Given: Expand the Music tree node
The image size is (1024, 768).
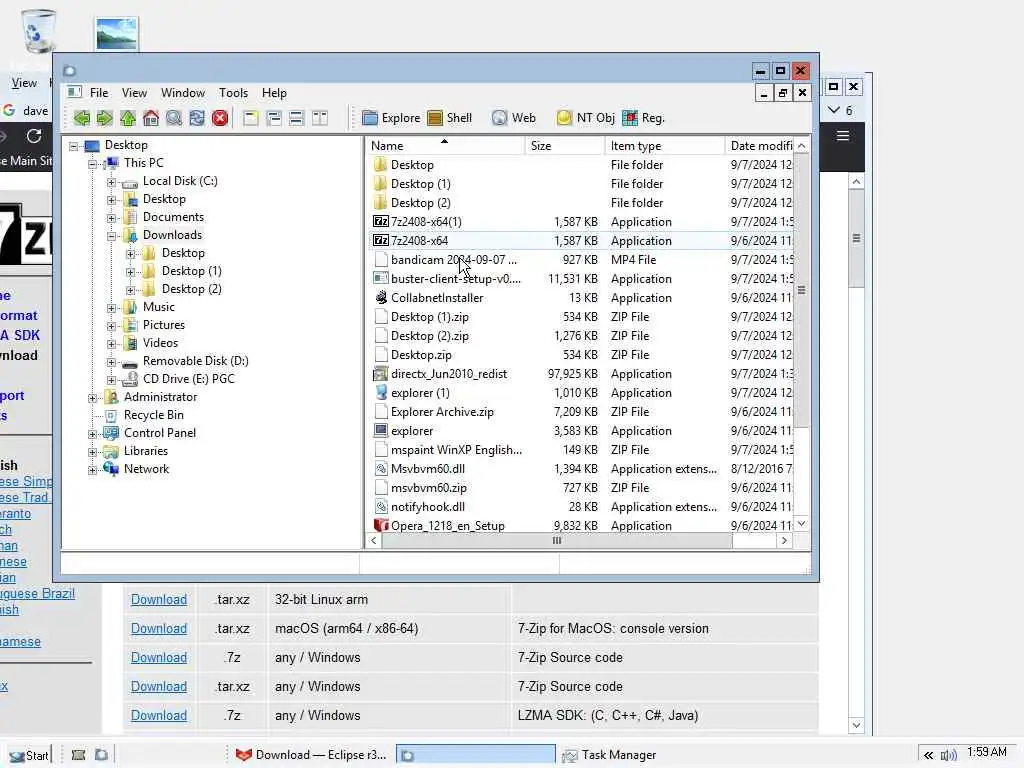Looking at the screenshot, I should pos(112,308).
